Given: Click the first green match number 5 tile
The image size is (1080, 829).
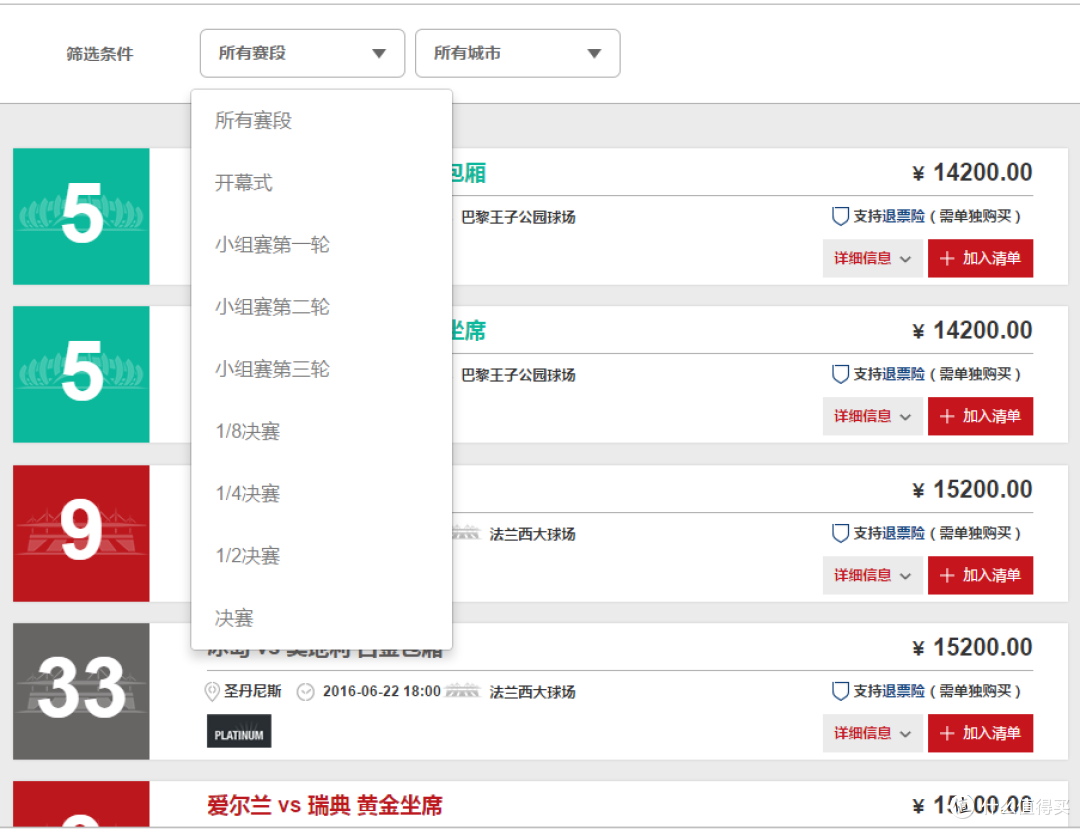Looking at the screenshot, I should click(x=81, y=216).
